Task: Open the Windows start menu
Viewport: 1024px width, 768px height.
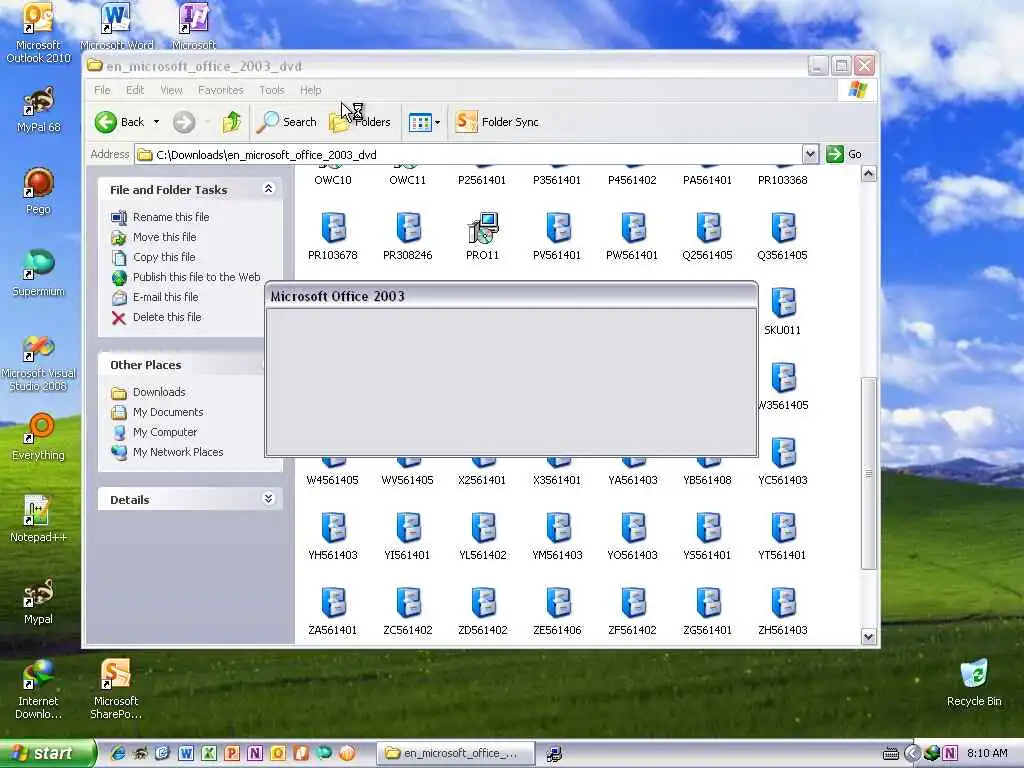Action: click(46, 754)
